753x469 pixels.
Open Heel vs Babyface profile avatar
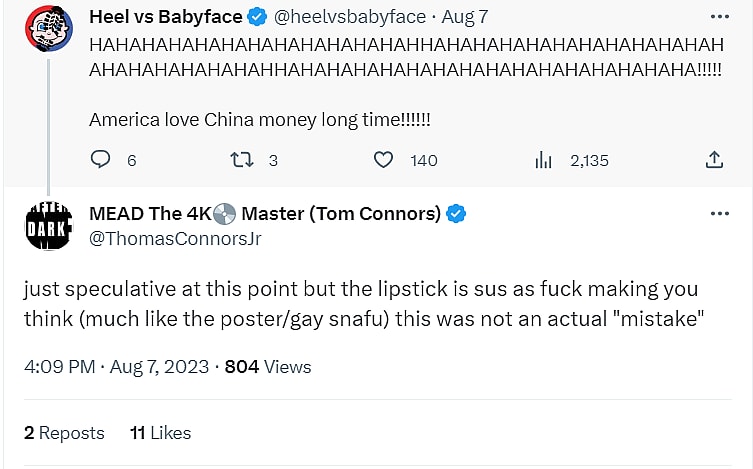48,31
